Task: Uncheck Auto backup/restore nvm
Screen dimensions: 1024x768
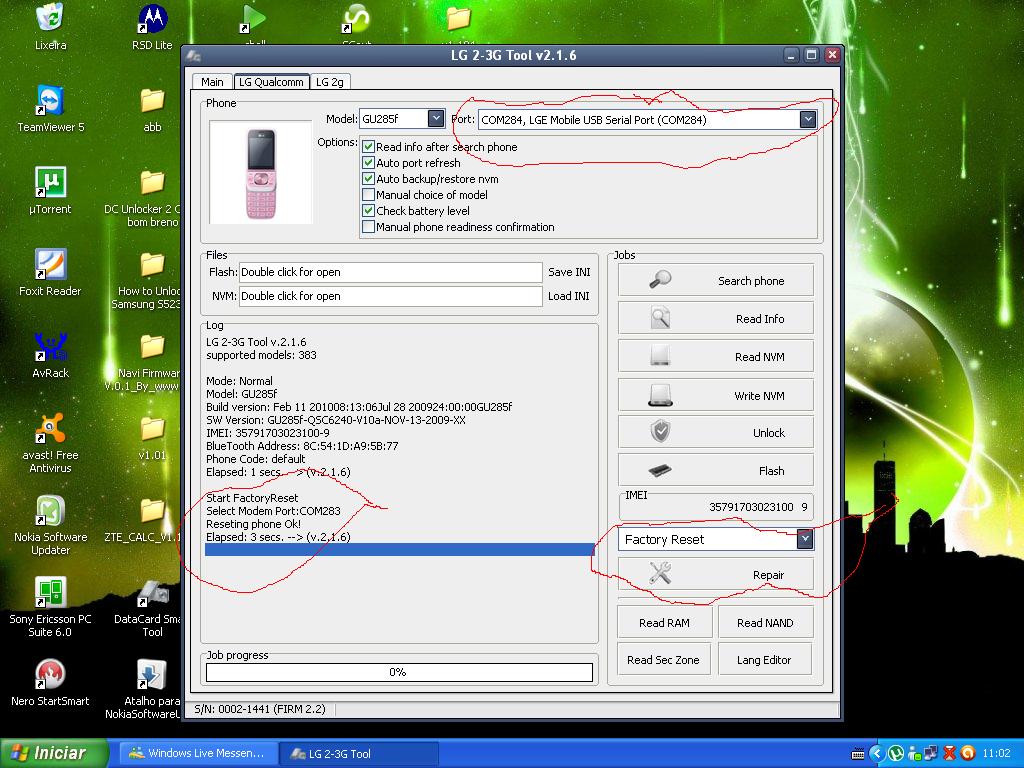Action: tap(368, 179)
